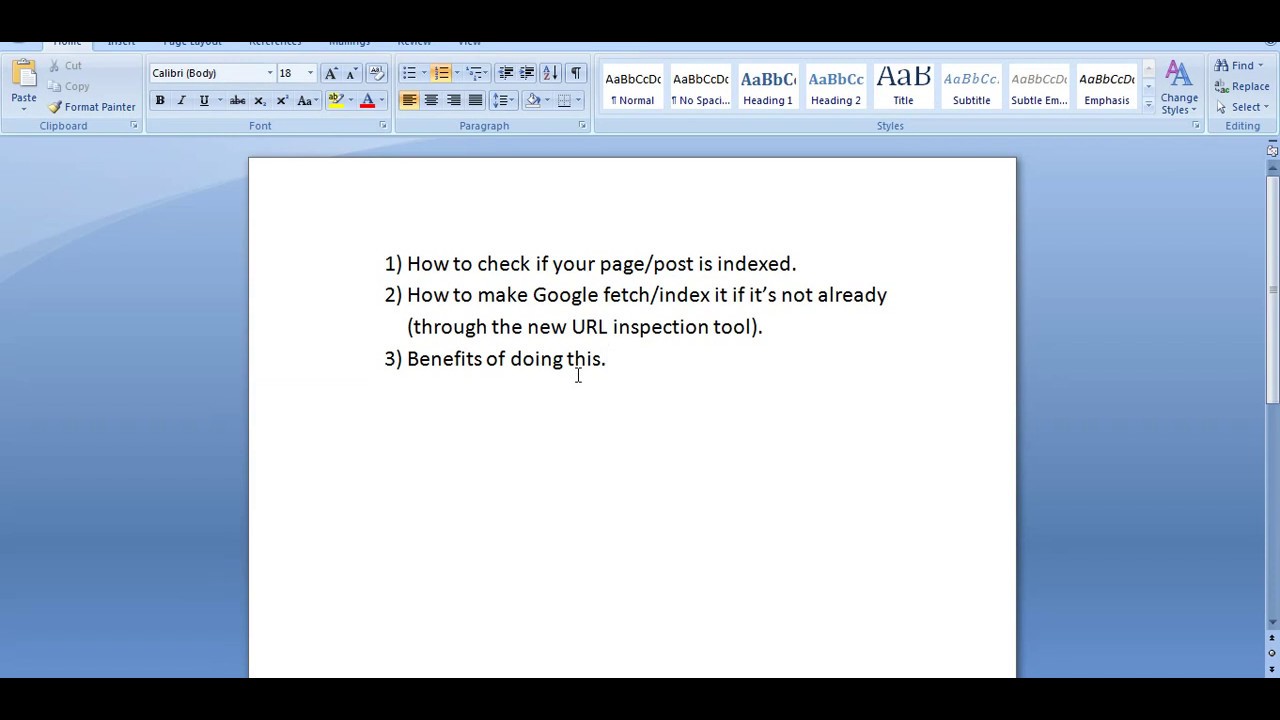This screenshot has height=720, width=1280.
Task: Switch to the References tab
Action: 275,43
